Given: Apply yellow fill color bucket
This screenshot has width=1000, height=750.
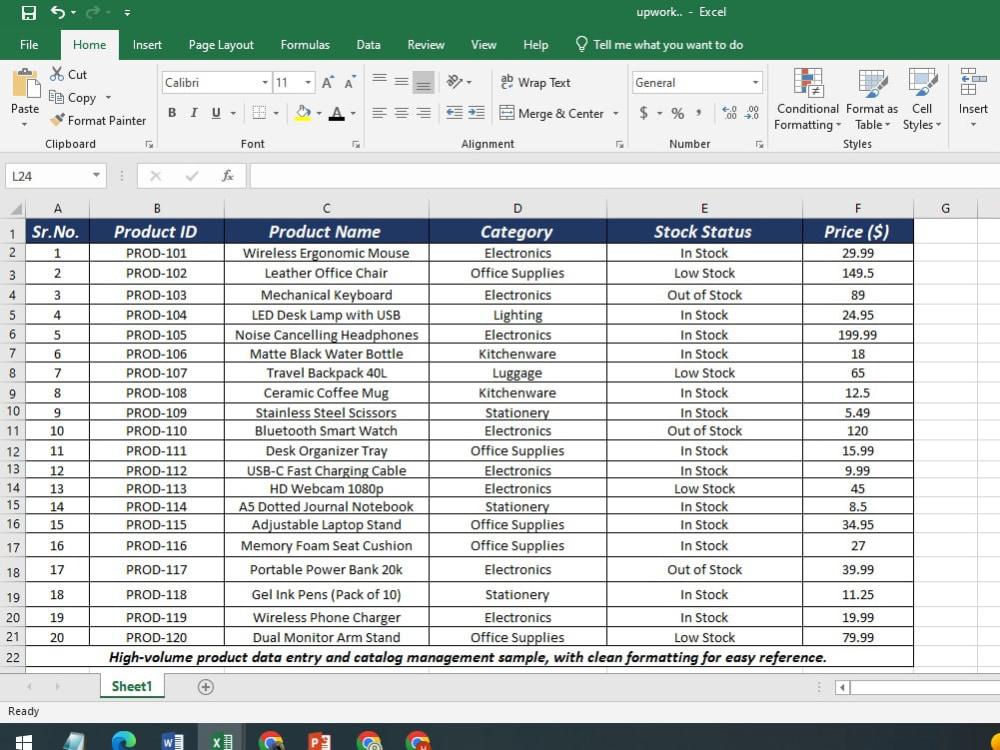Looking at the screenshot, I should coord(303,113).
